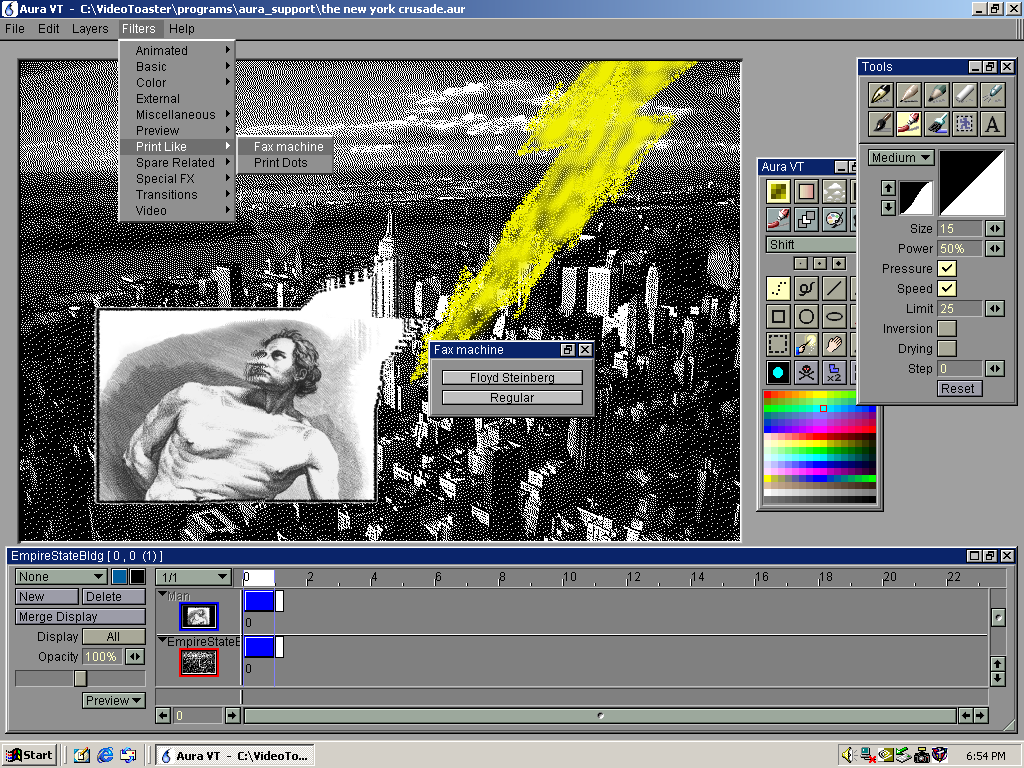1024x768 pixels.
Task: Select the beige pencil tool in Tools
Action: click(x=909, y=95)
